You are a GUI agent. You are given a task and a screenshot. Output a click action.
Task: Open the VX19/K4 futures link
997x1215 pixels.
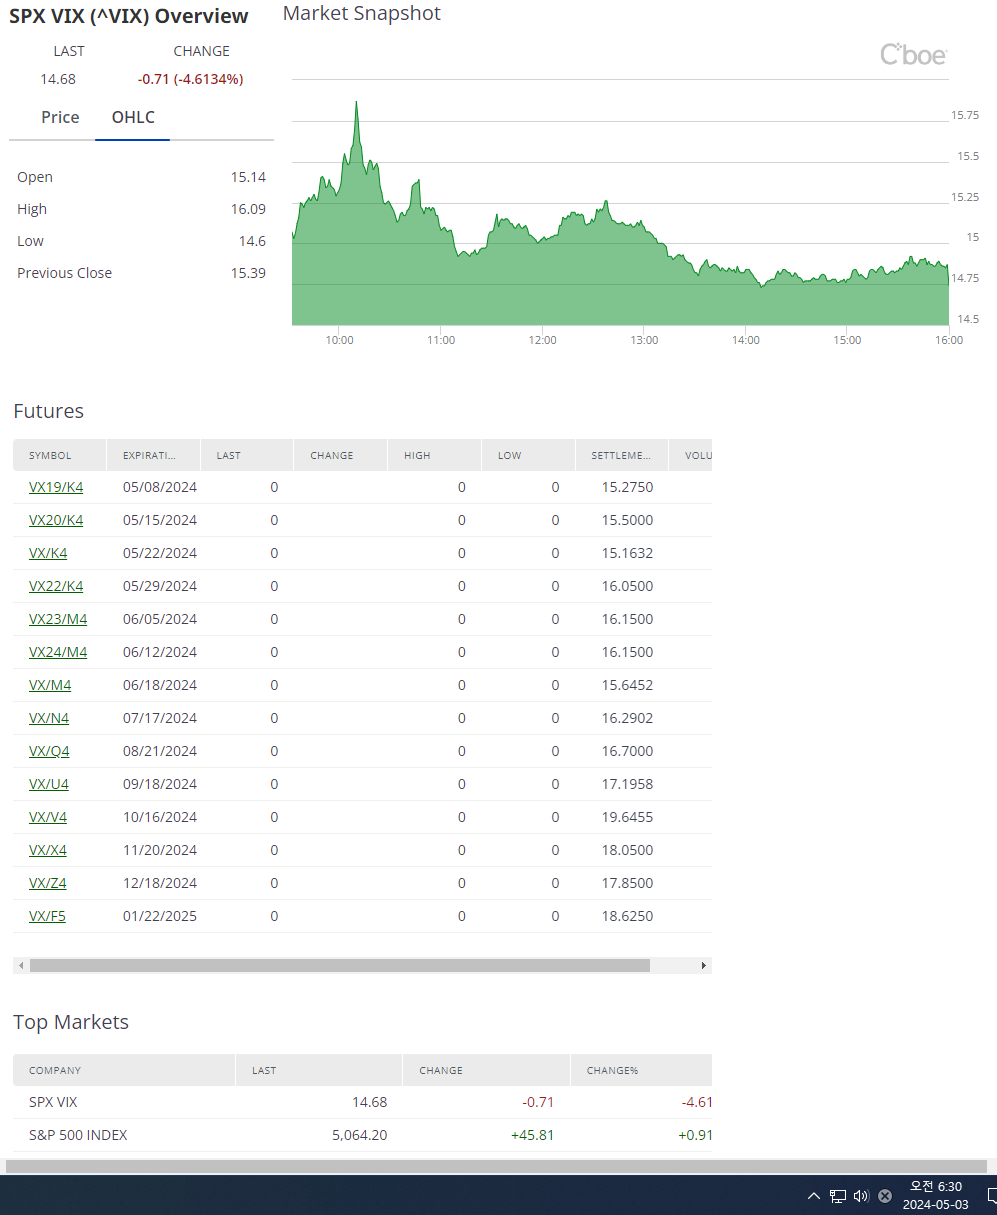pos(56,487)
